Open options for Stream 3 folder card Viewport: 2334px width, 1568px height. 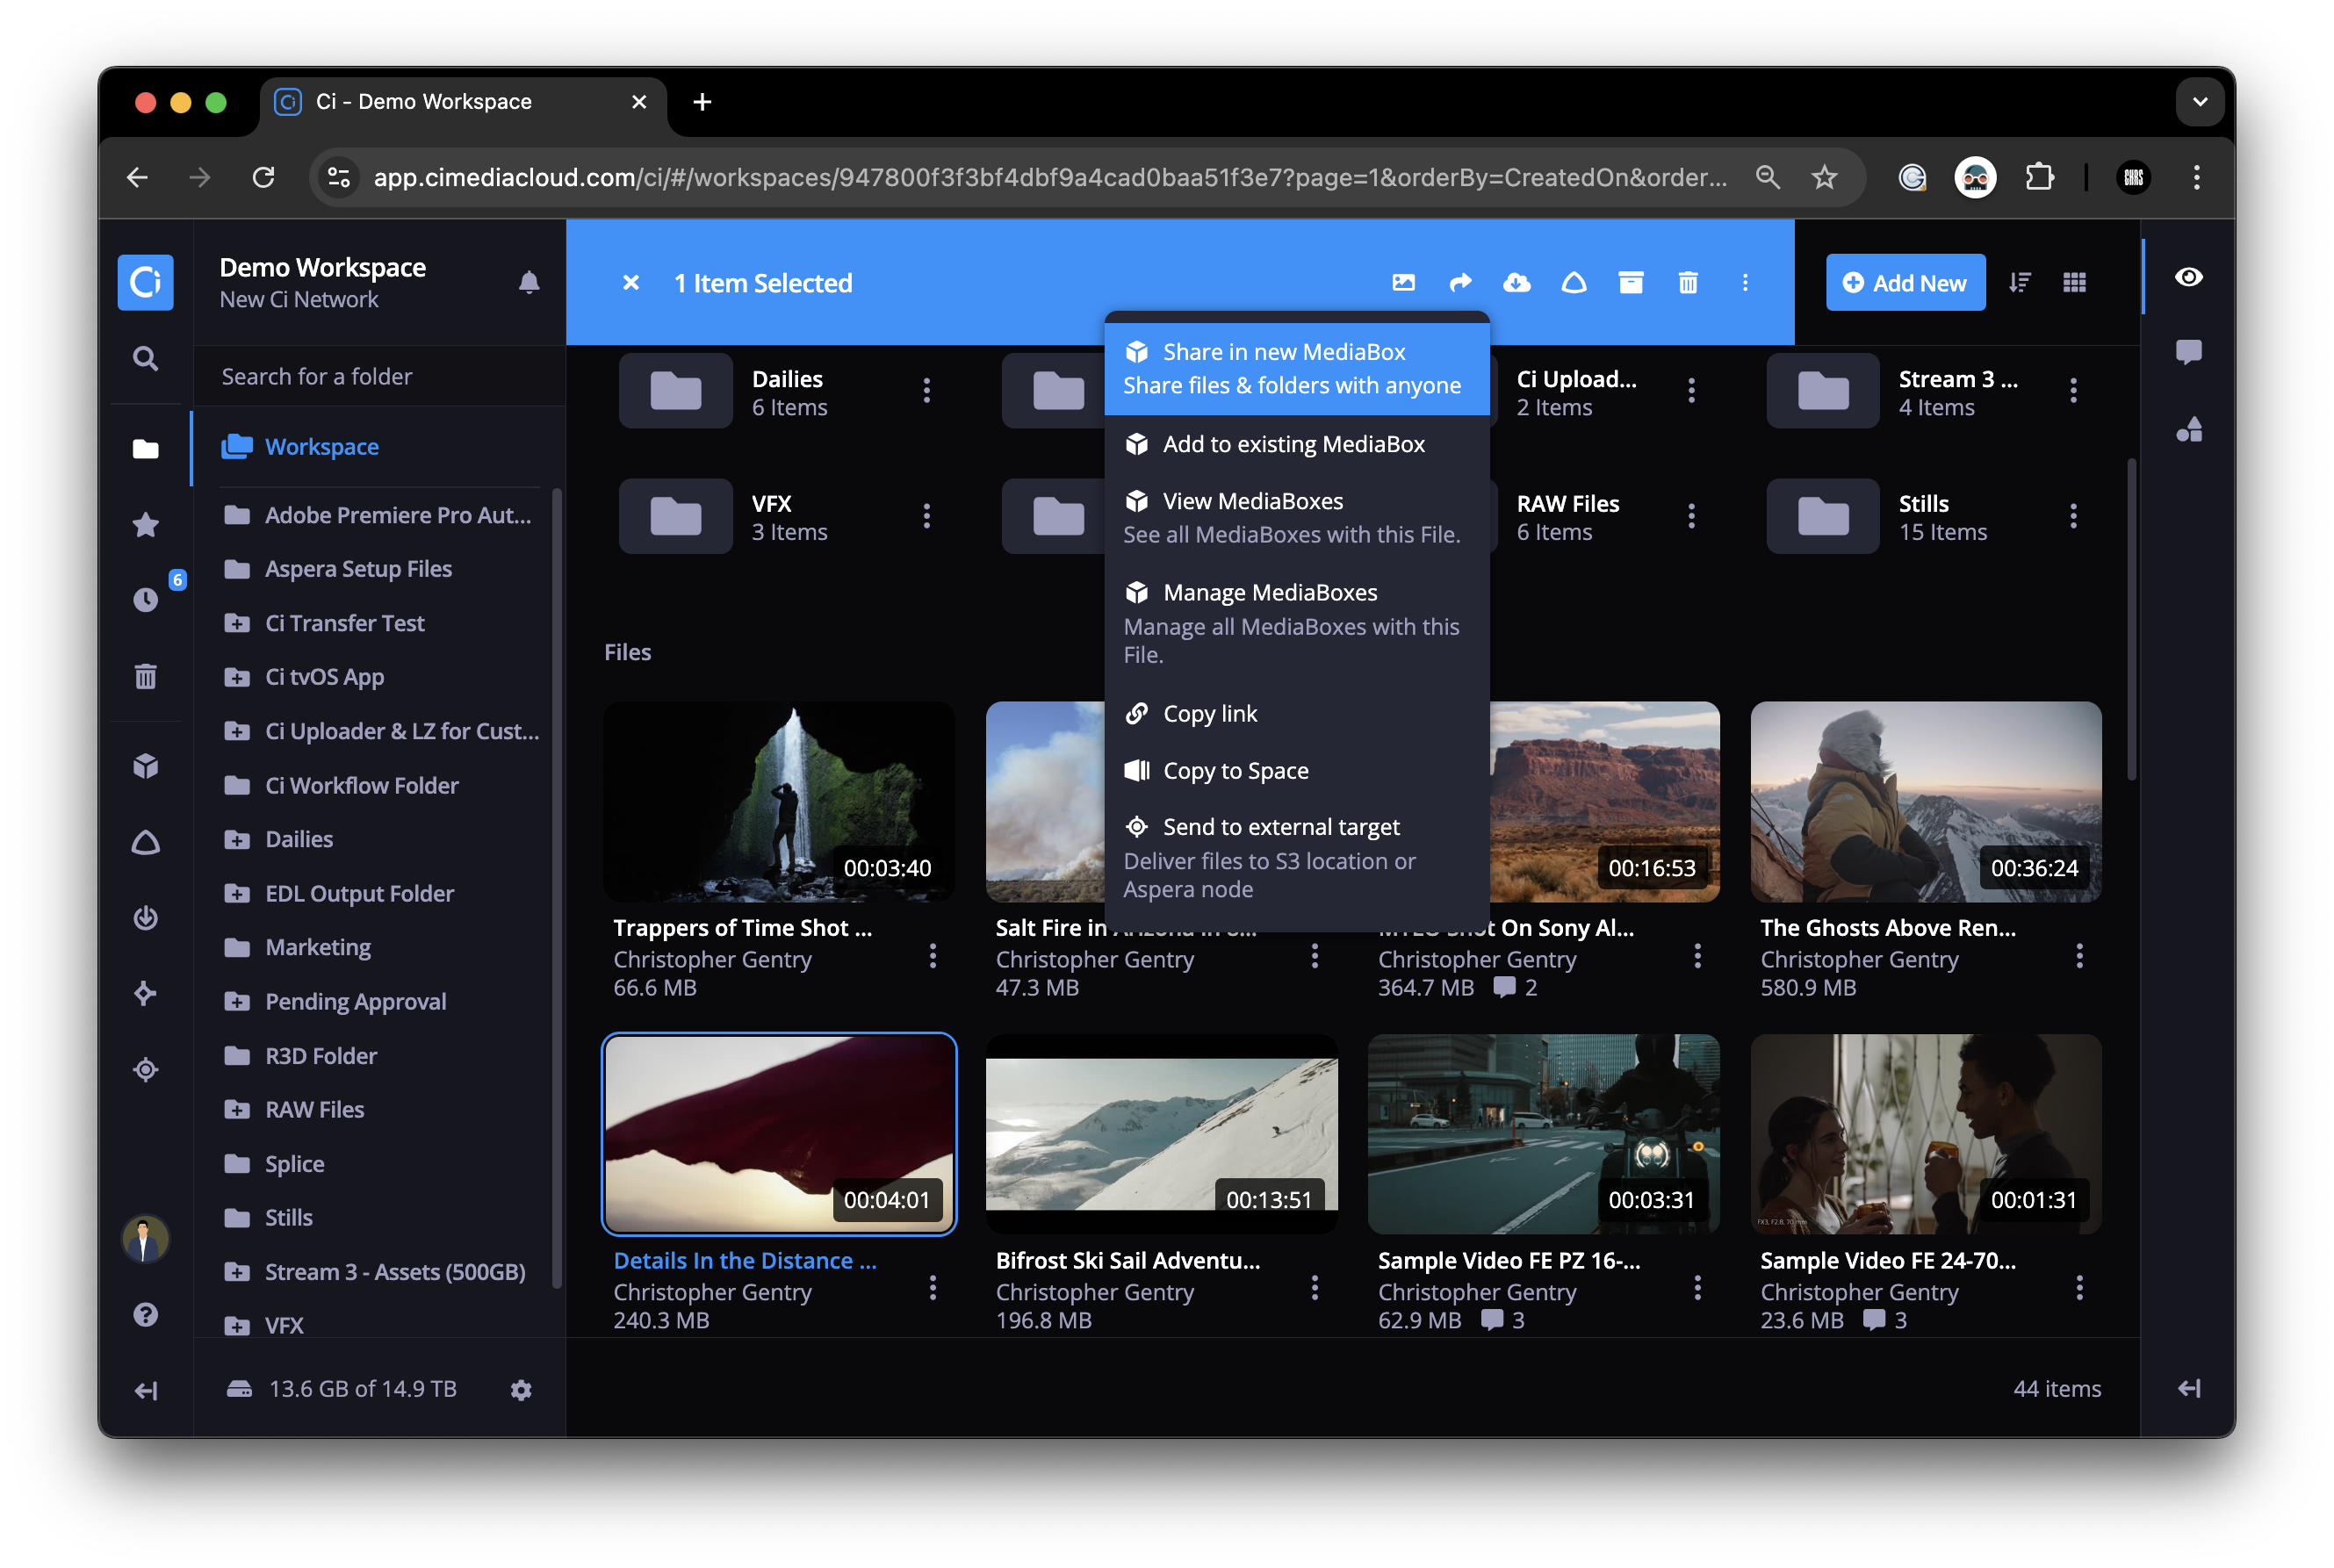2073,390
